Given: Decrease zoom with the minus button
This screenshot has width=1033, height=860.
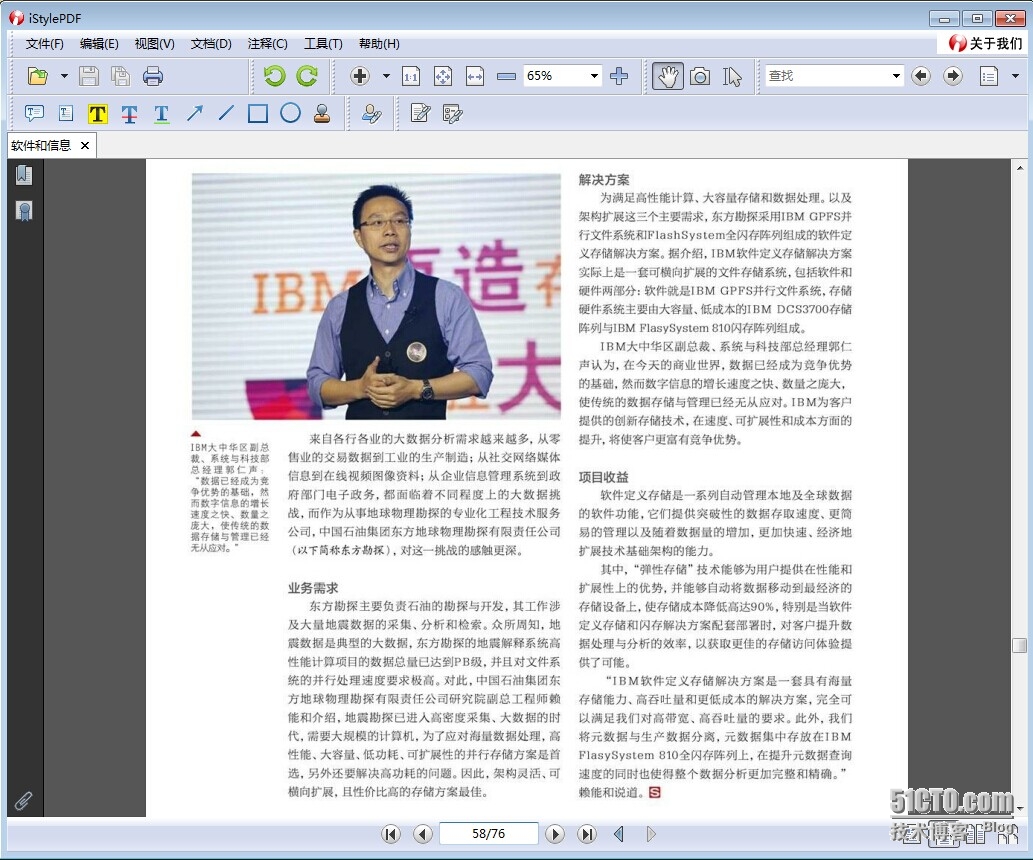Looking at the screenshot, I should (x=506, y=76).
